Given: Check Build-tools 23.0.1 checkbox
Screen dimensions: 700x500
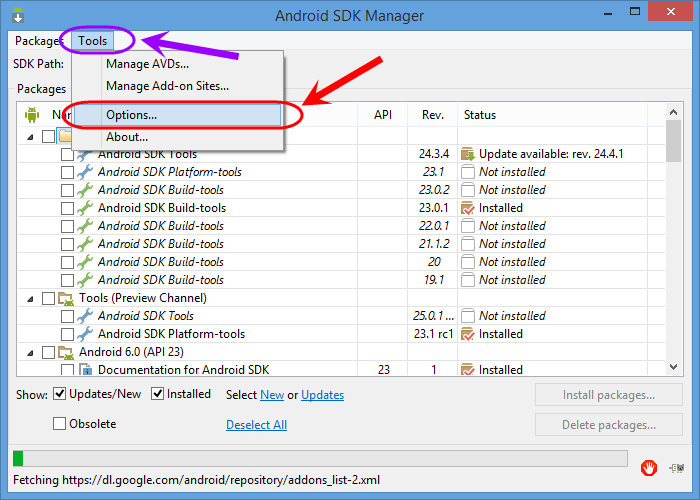Looking at the screenshot, I should [67, 208].
